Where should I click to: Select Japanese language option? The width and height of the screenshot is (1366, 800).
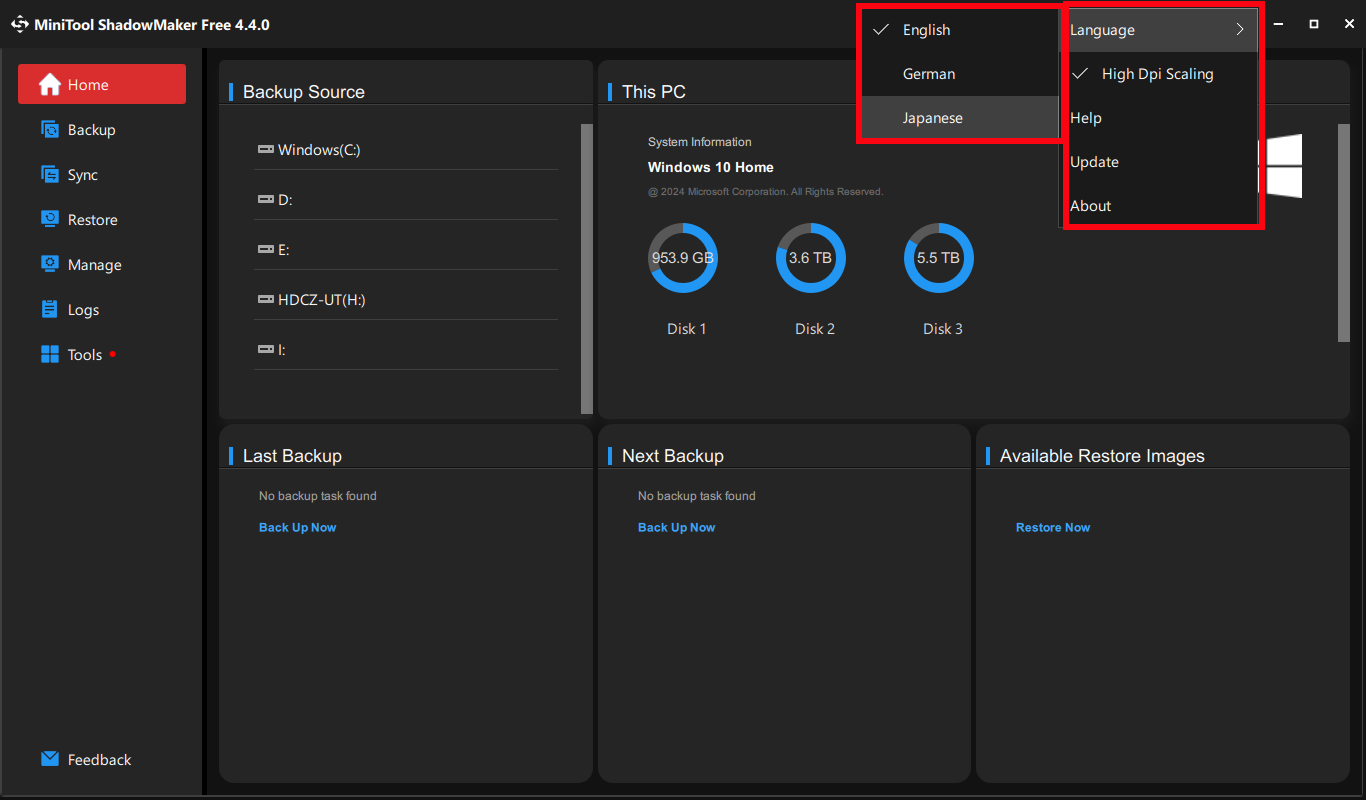959,118
